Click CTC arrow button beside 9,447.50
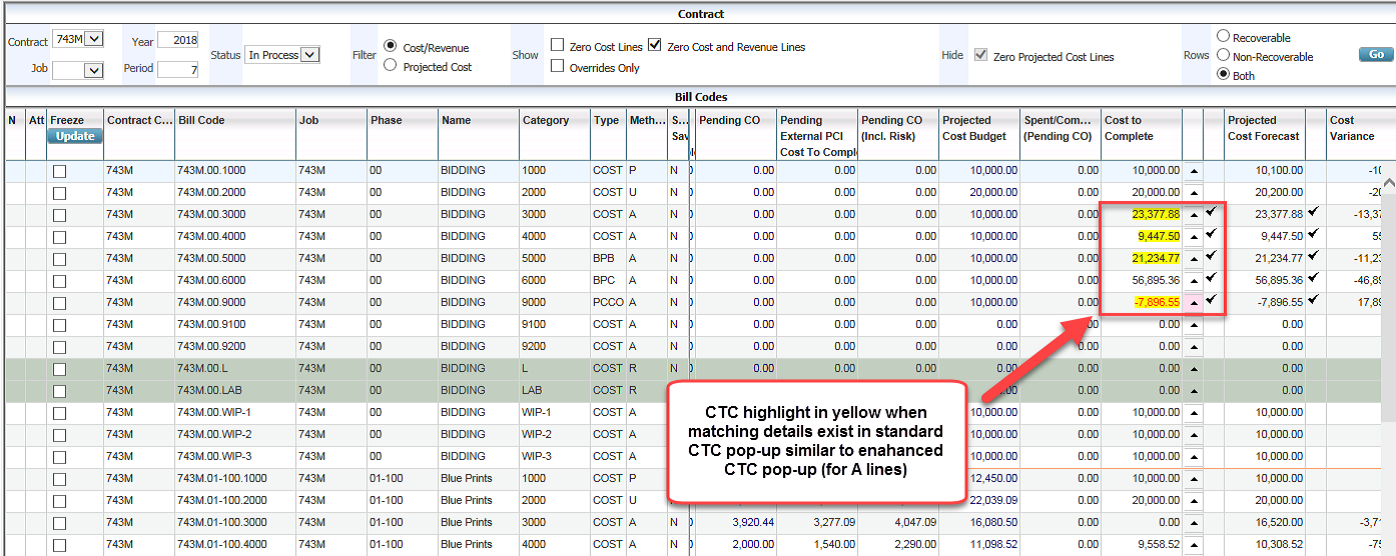This screenshot has width=1396, height=556. (1193, 236)
